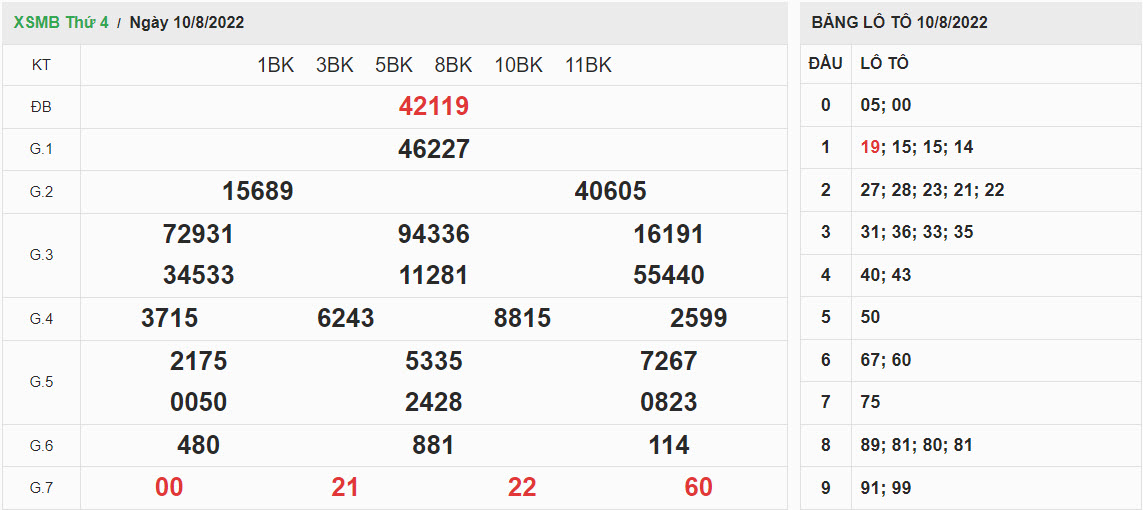Click the red 00 in G.7 row
Image resolution: width=1143 pixels, height=510 pixels.
169,487
